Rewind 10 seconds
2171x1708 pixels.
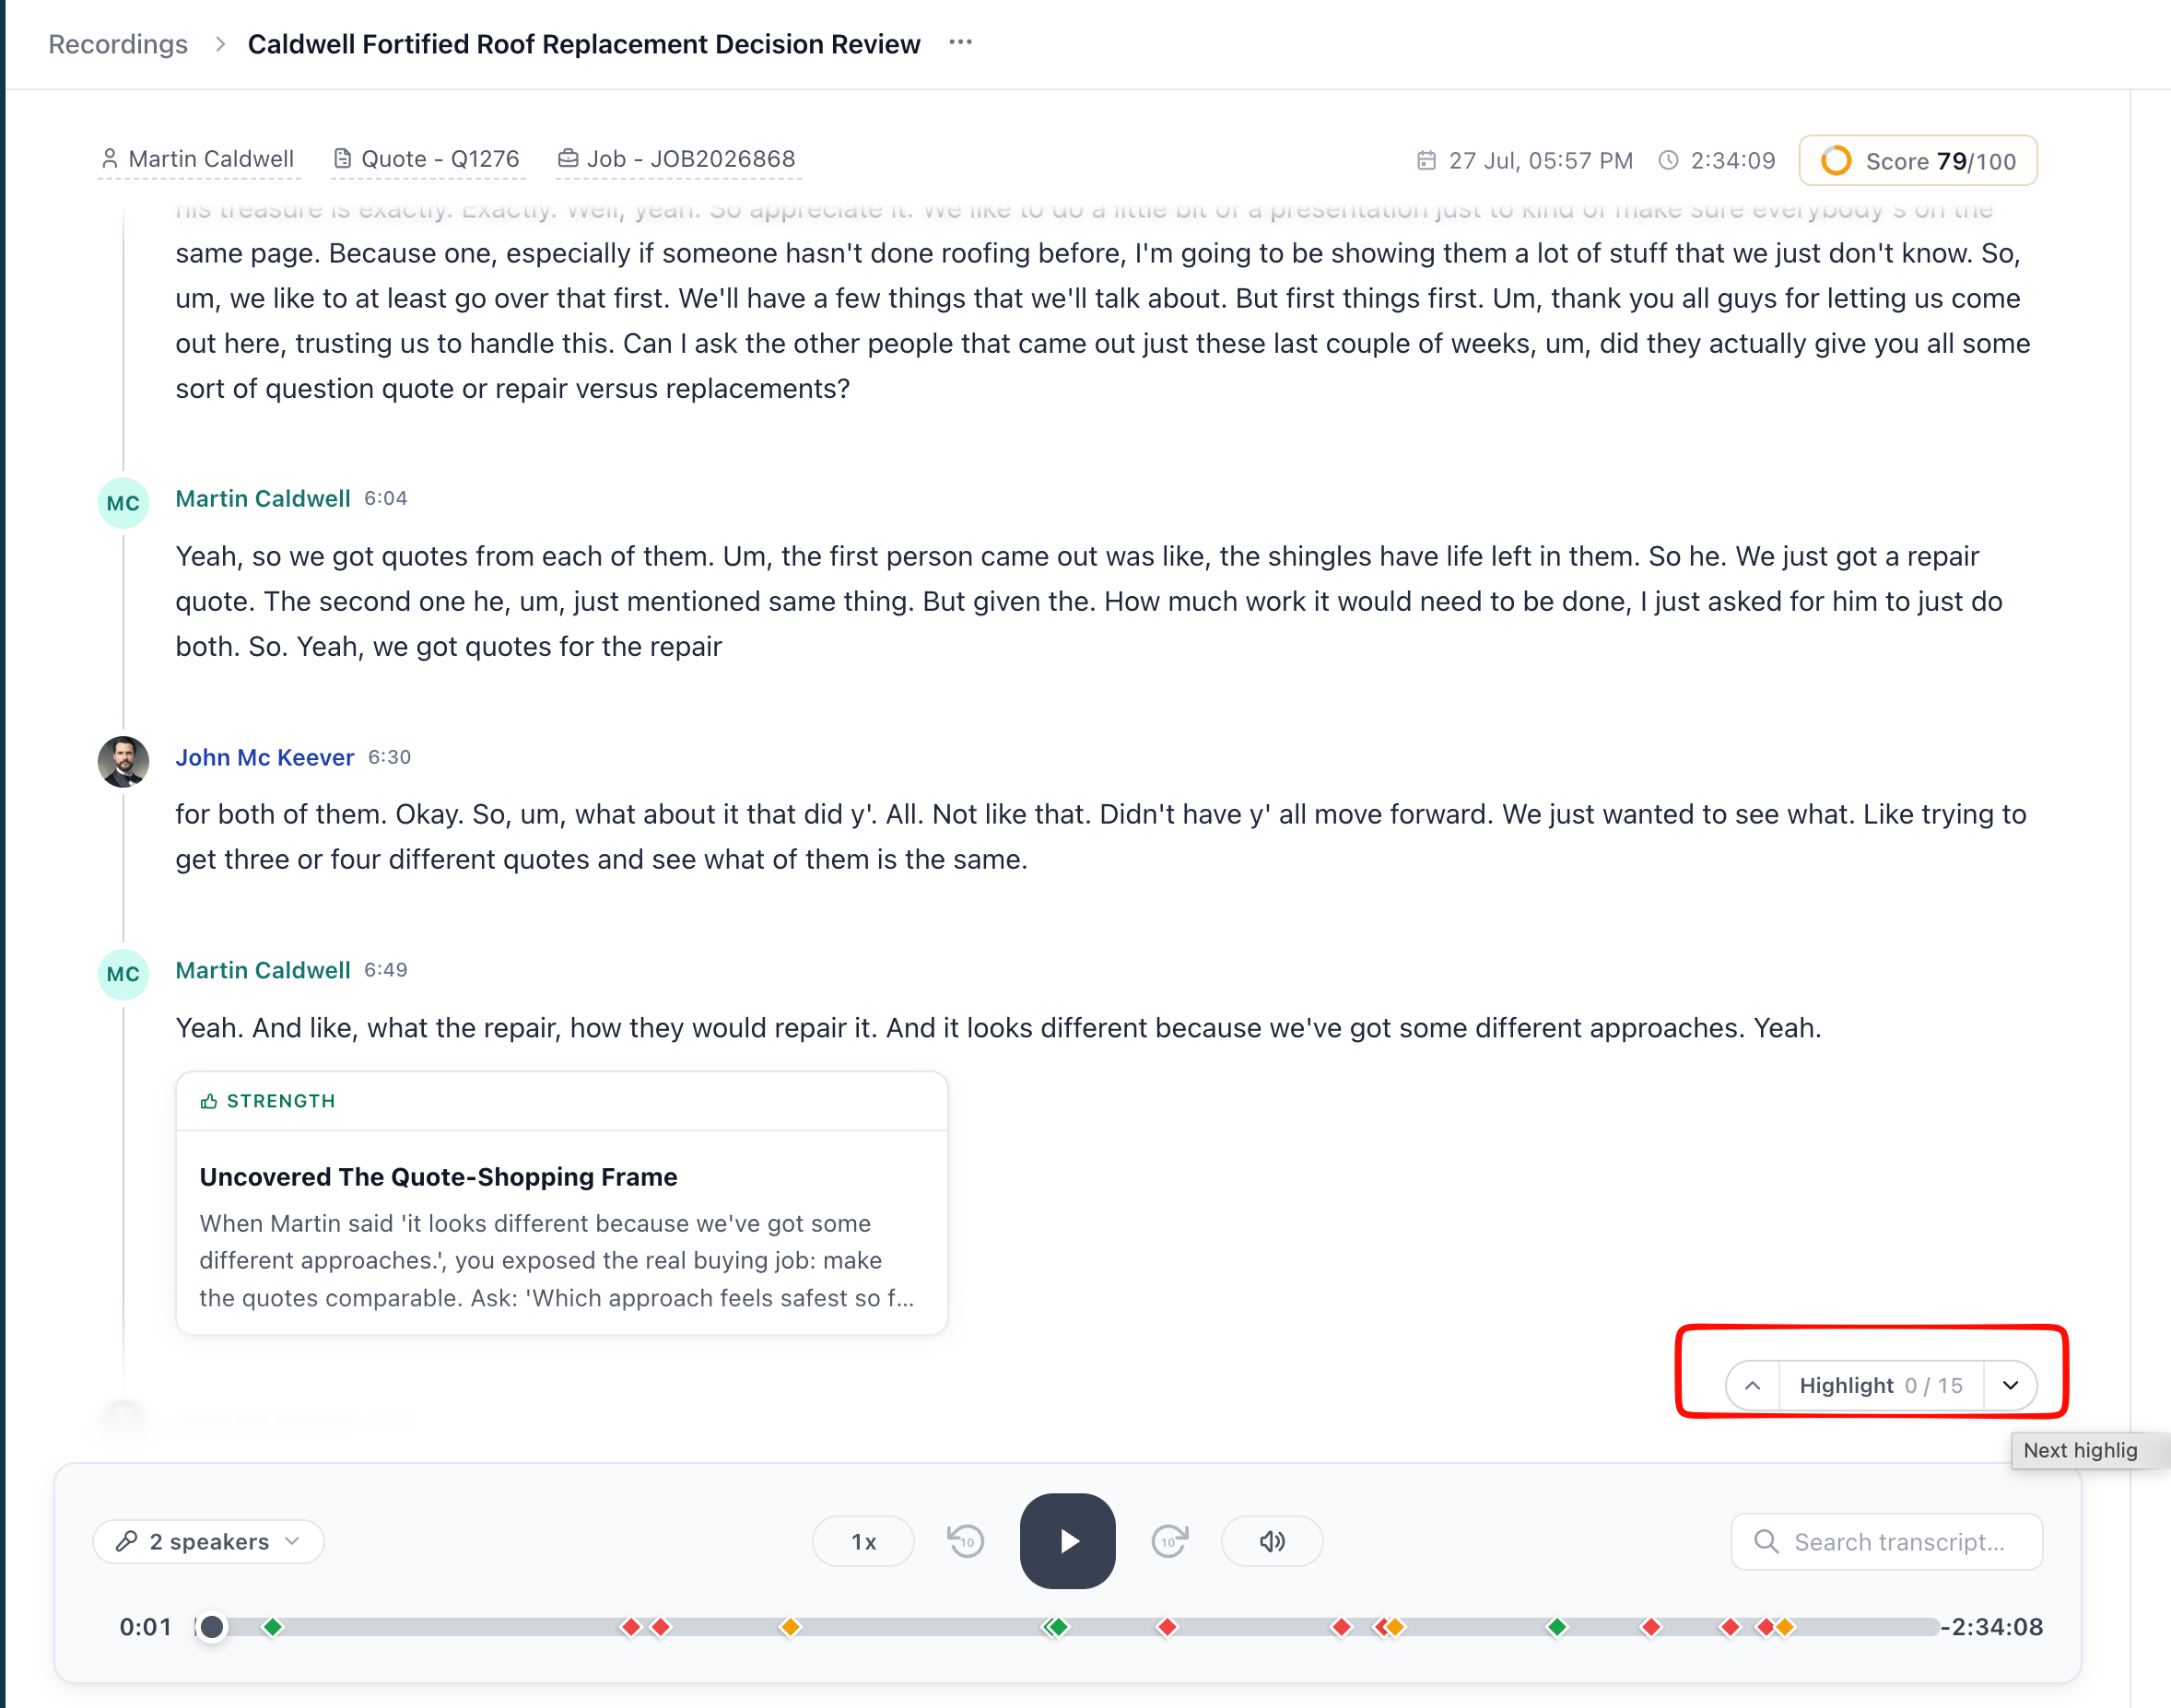tap(966, 1541)
